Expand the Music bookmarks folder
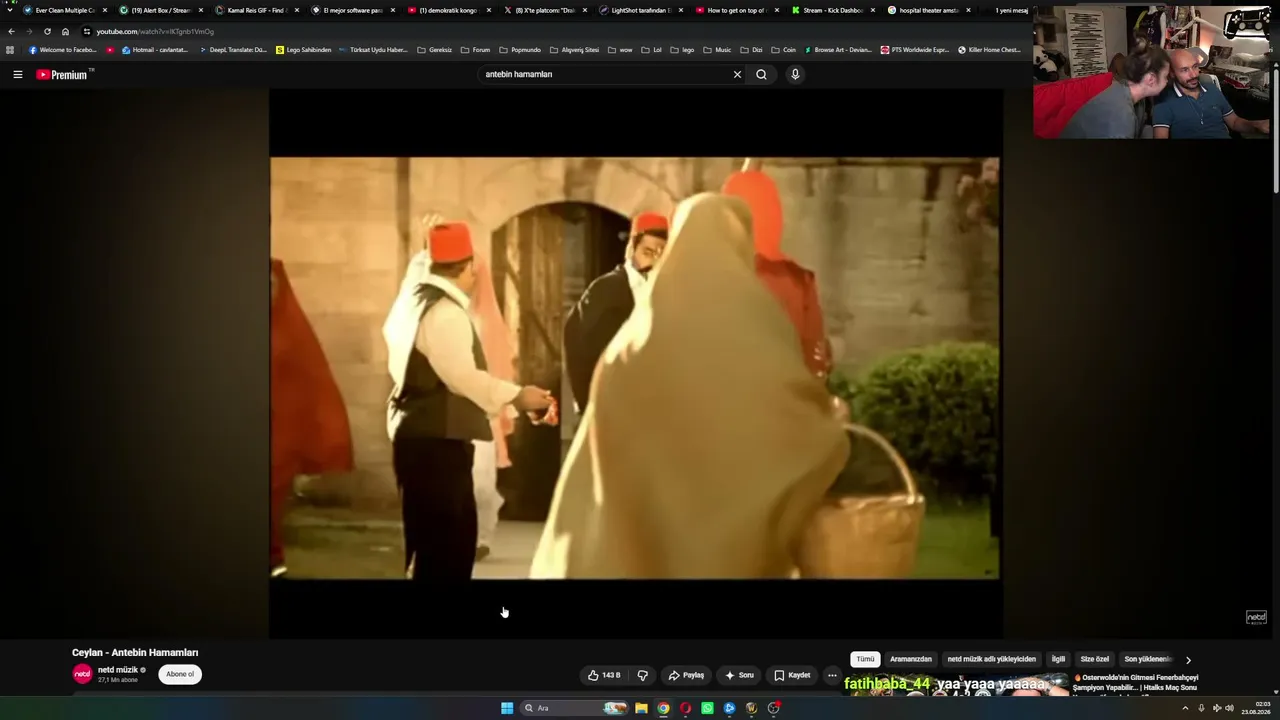1280x720 pixels. coord(717,50)
